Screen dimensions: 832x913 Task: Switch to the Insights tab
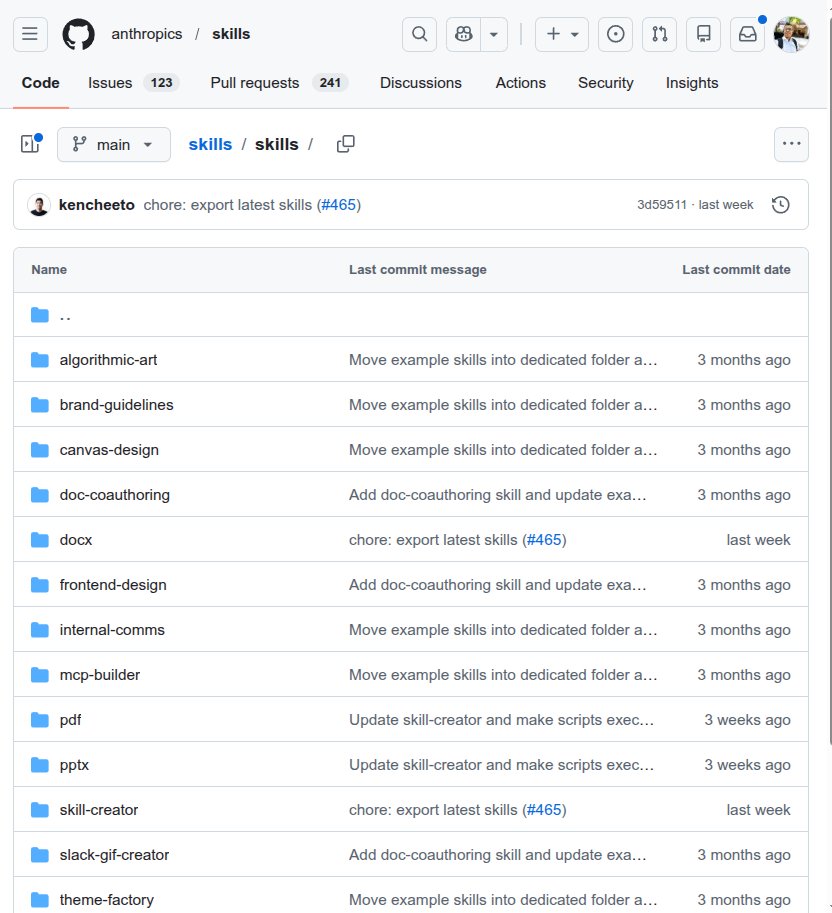pos(692,83)
